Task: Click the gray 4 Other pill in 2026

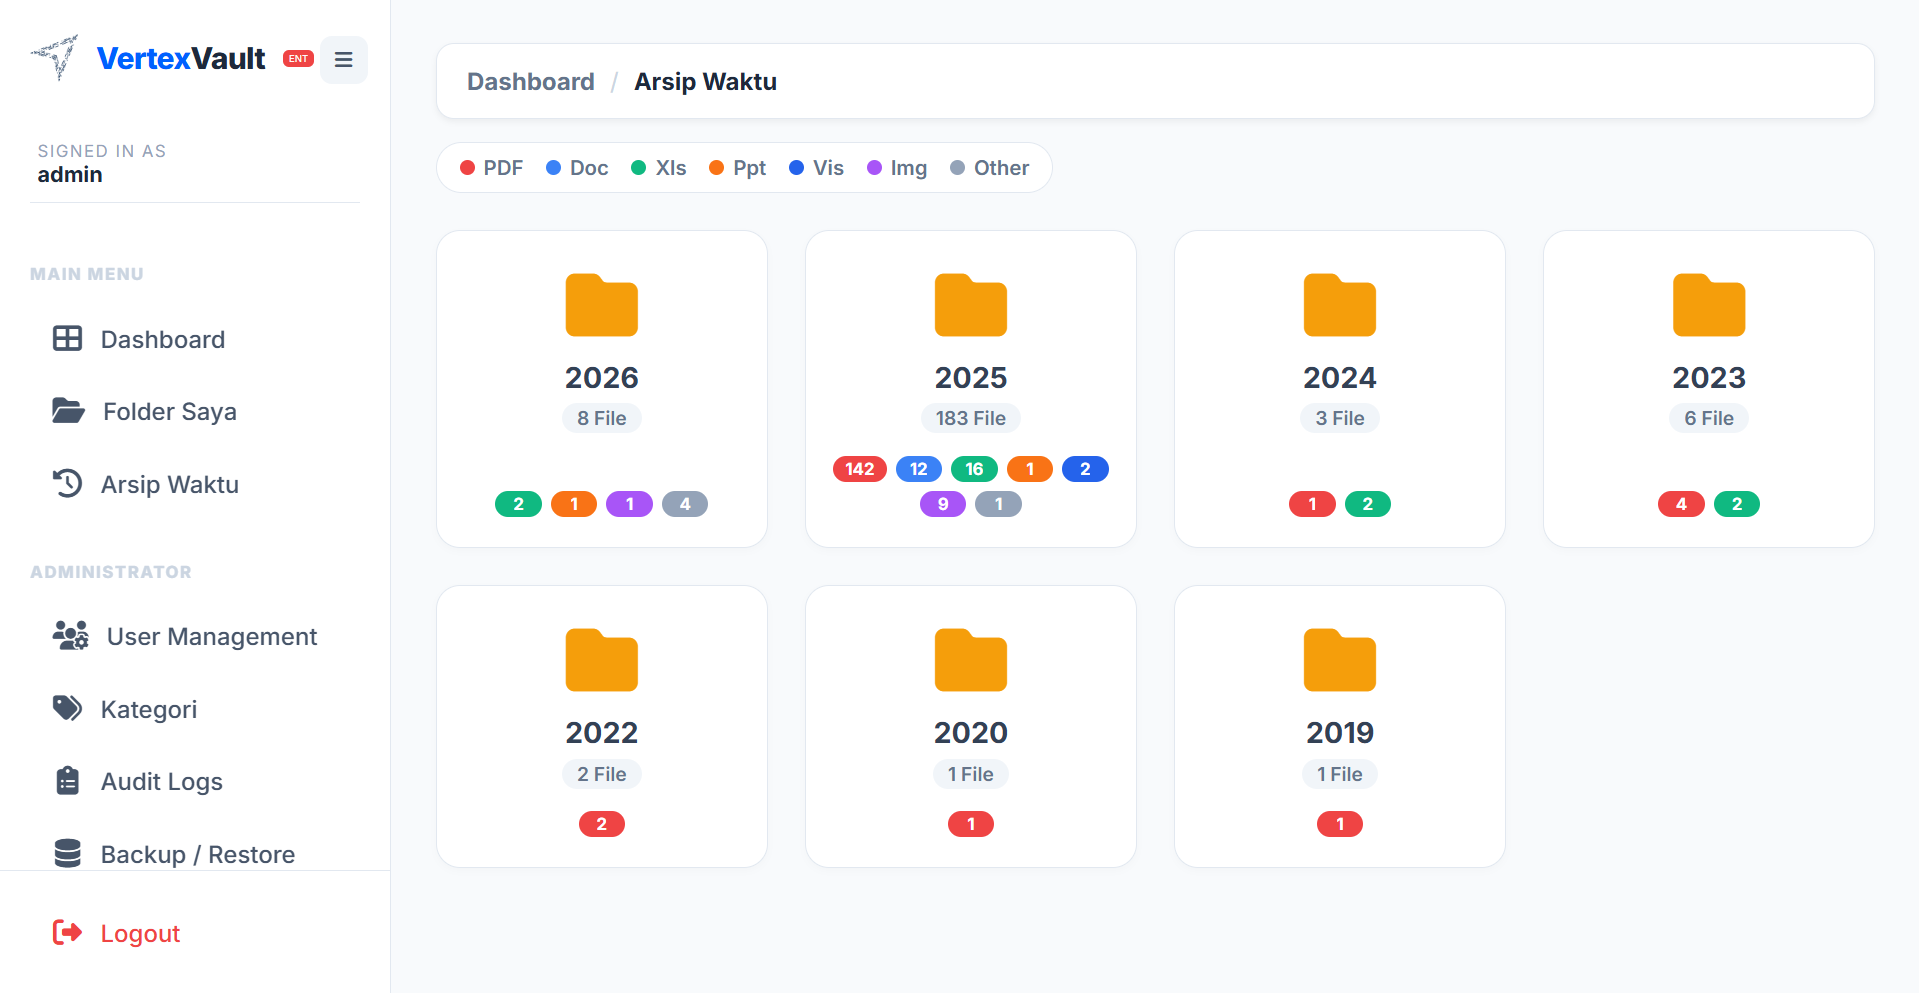Action: pos(685,504)
